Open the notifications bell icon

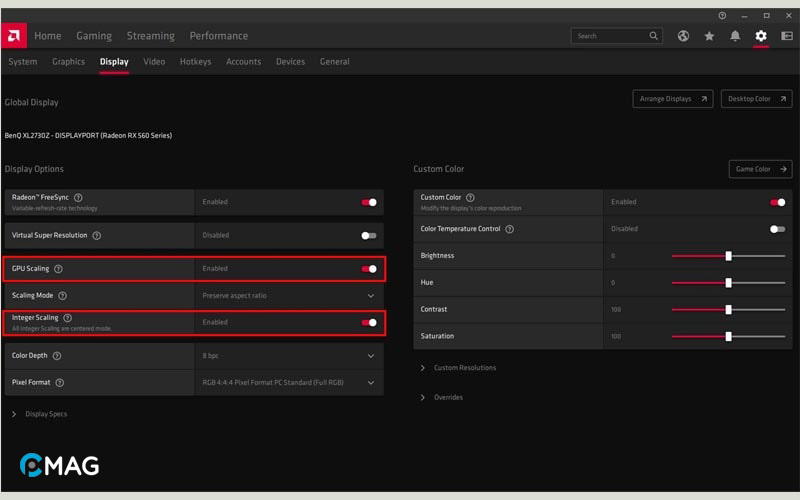coord(735,36)
